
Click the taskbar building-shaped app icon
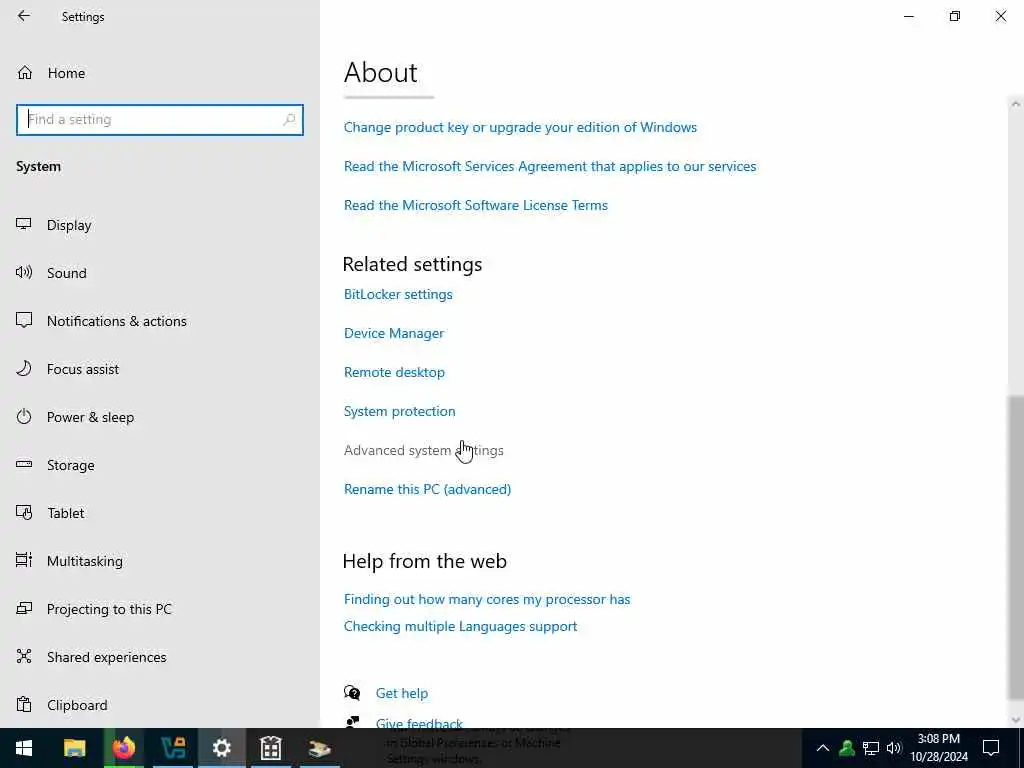[270, 748]
